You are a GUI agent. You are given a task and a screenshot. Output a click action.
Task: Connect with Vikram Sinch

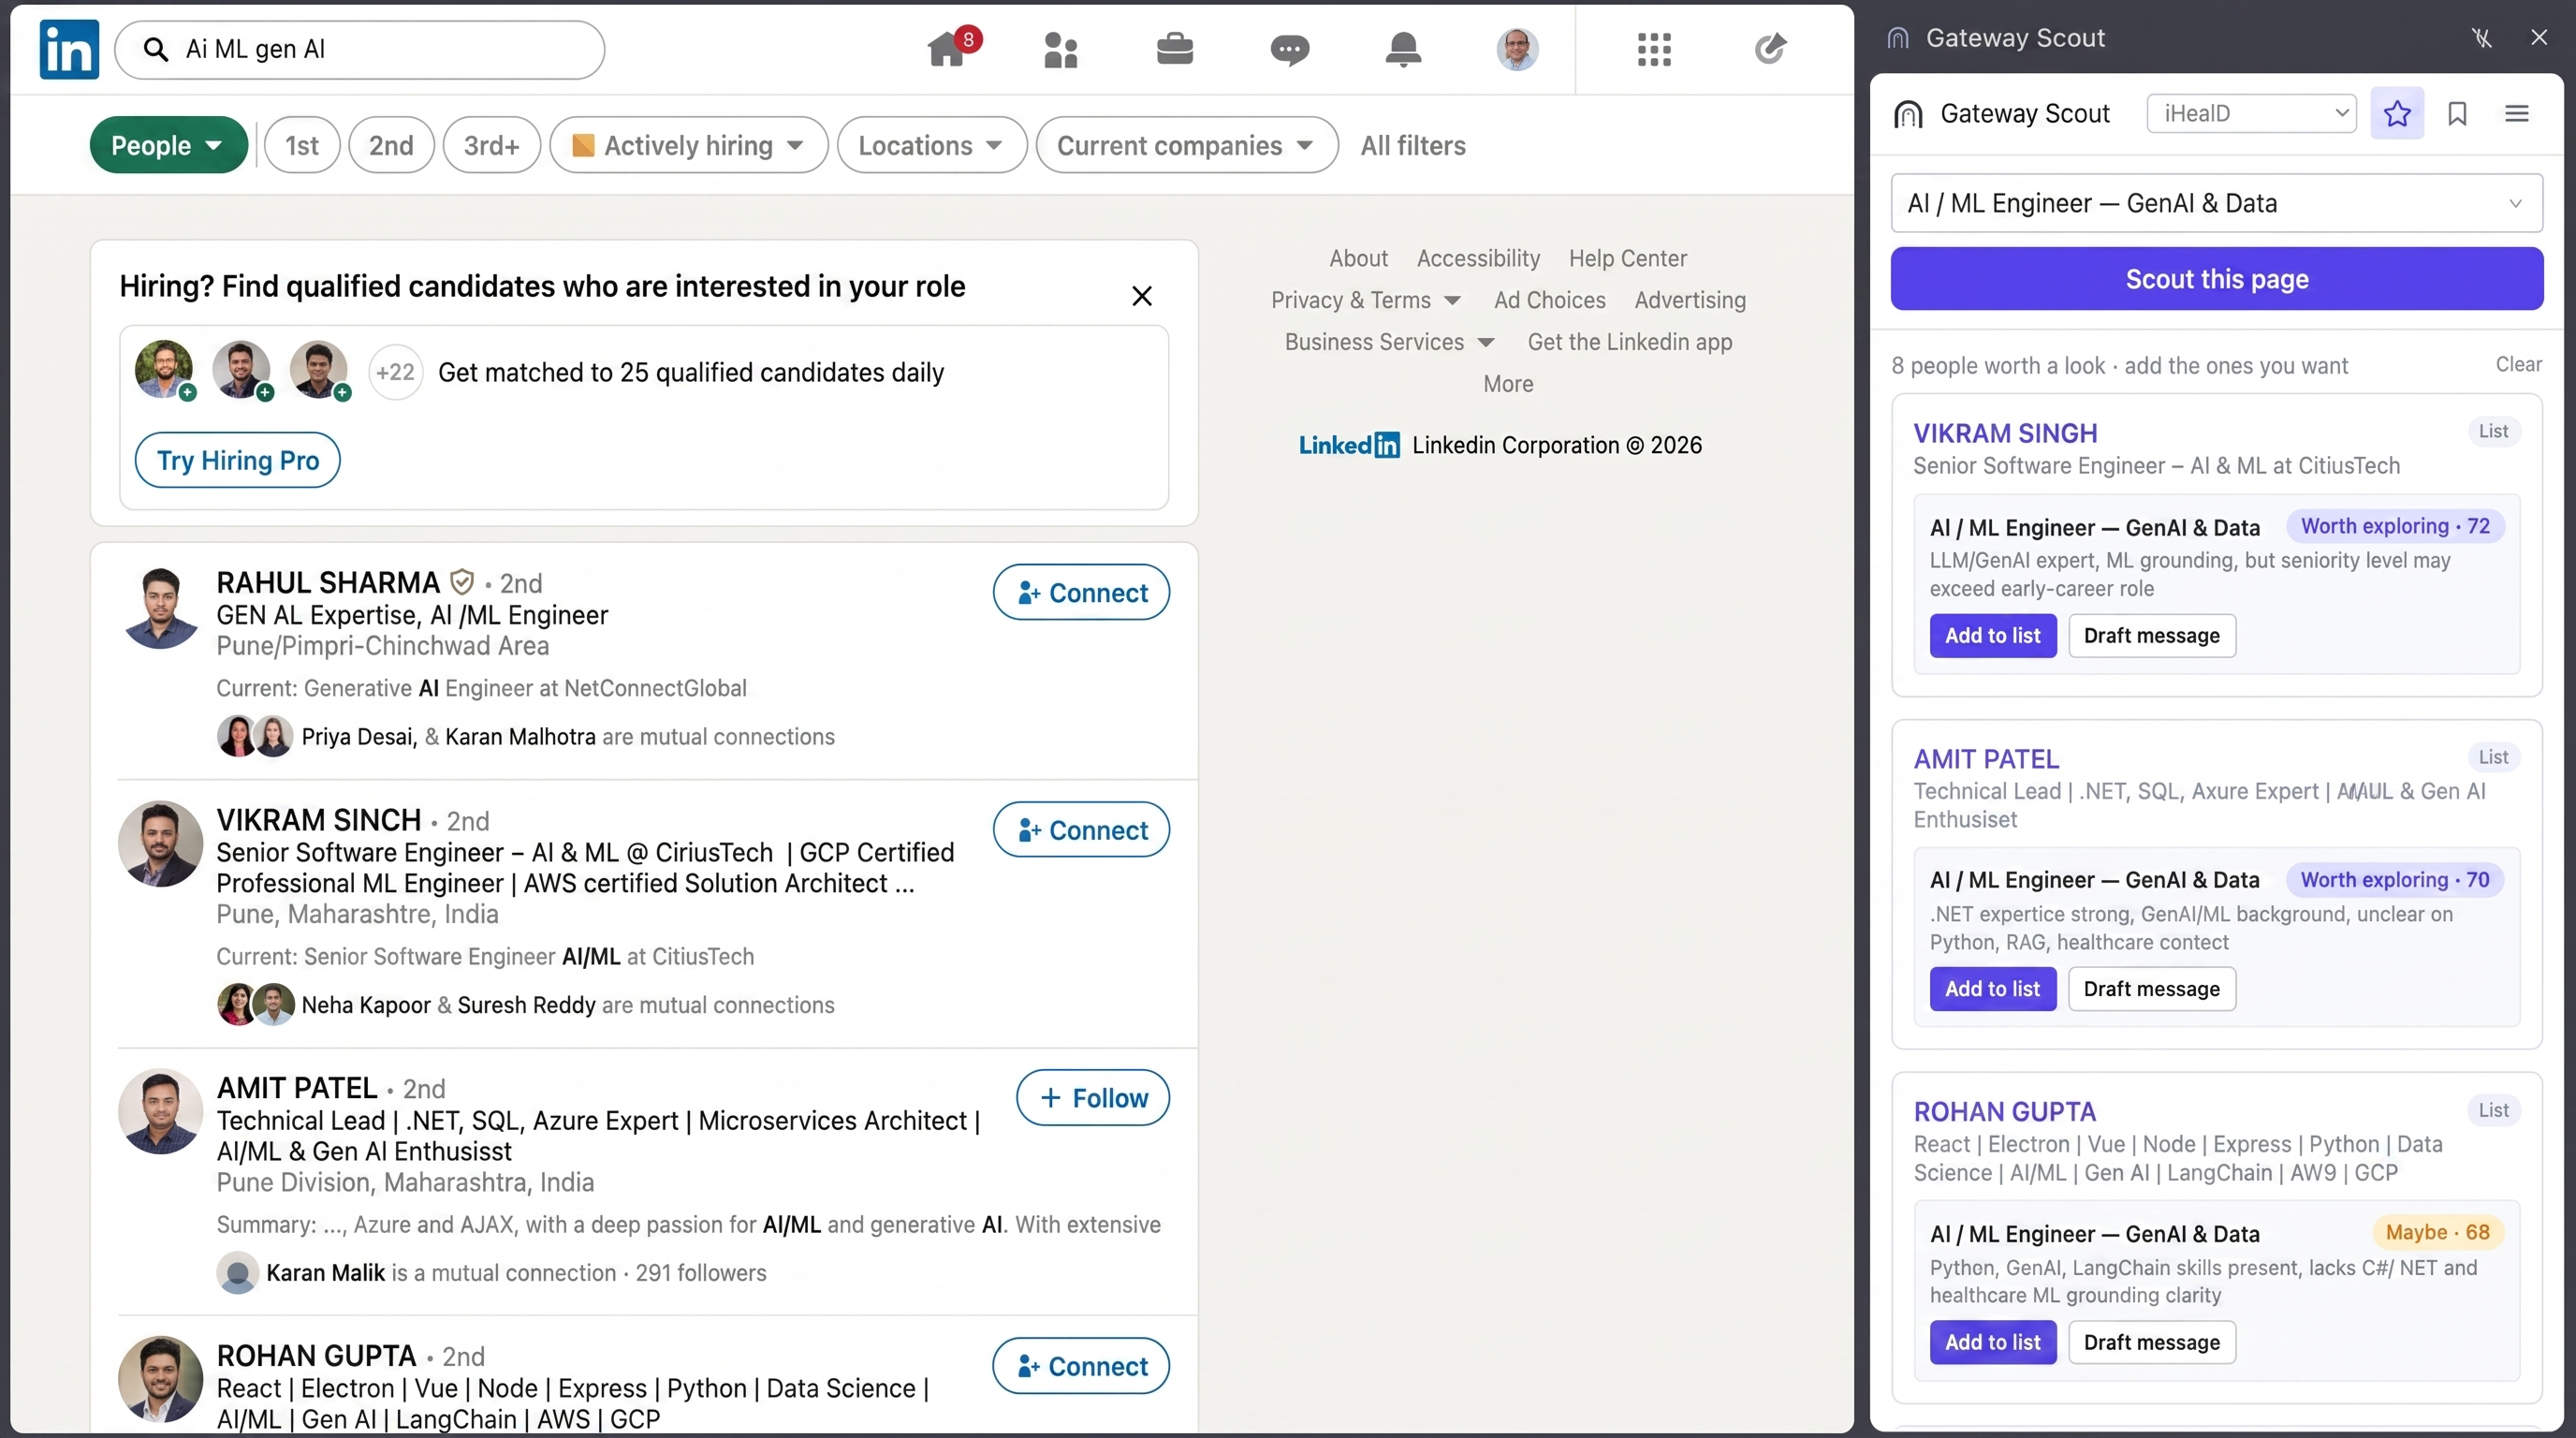pos(1081,829)
